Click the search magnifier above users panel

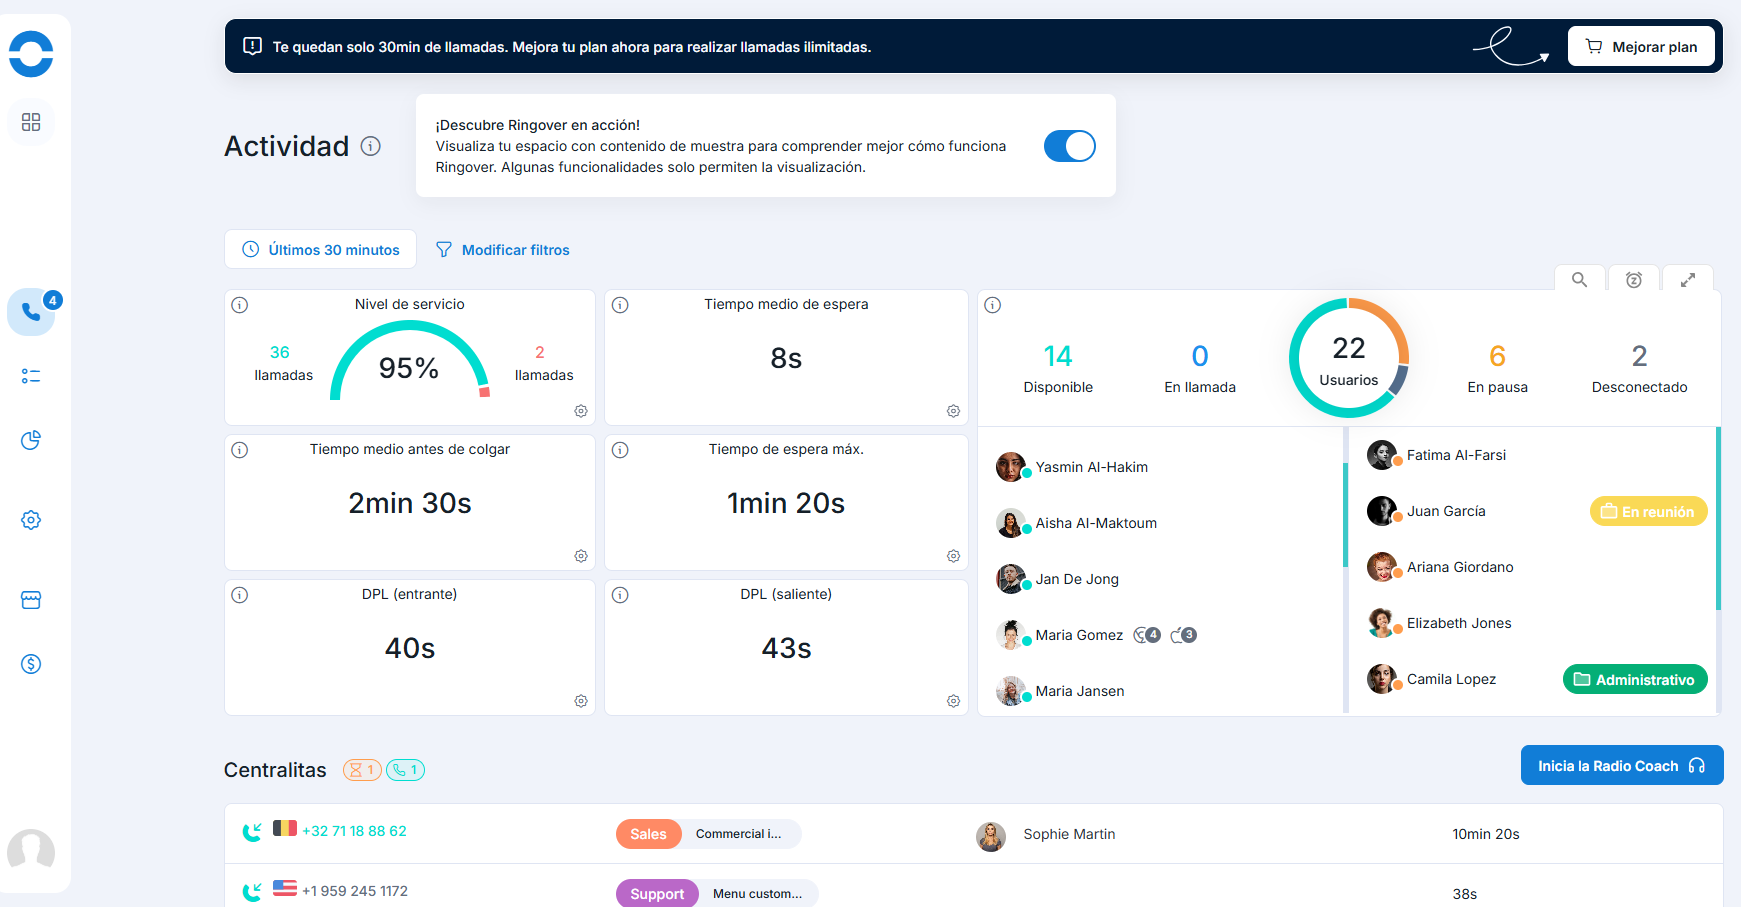[1579, 280]
